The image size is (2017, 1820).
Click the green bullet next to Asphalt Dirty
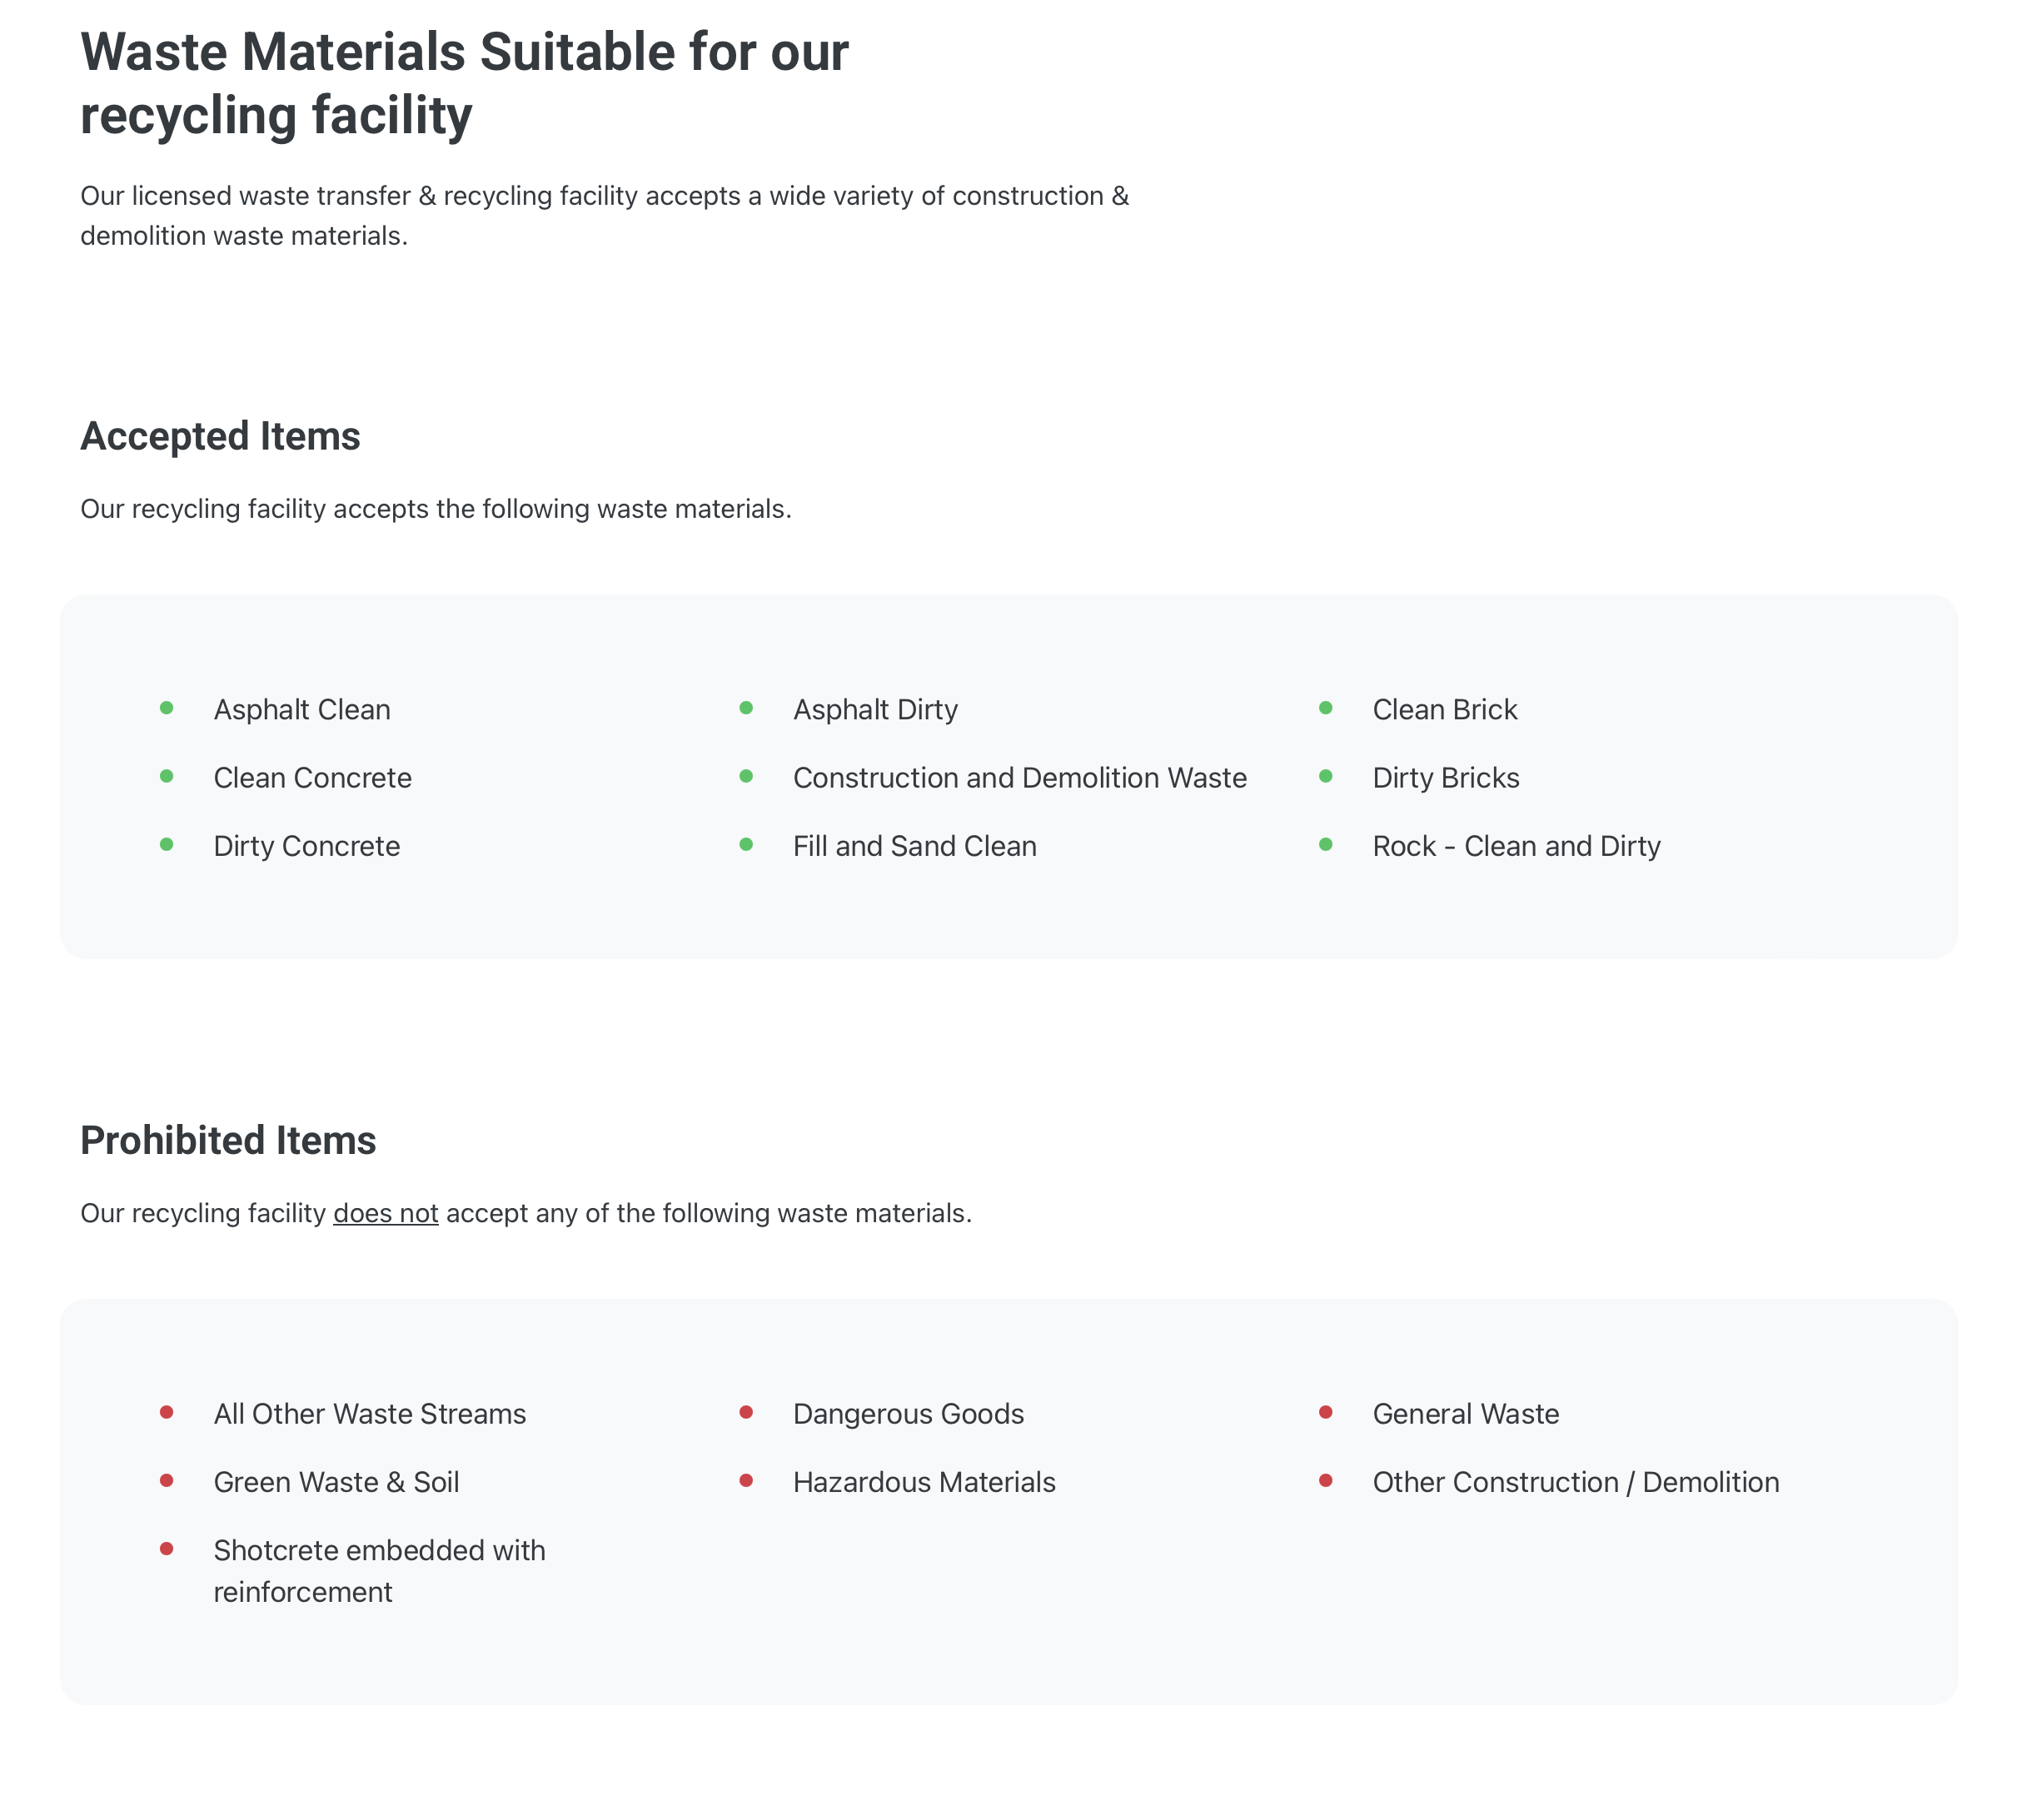(746, 708)
